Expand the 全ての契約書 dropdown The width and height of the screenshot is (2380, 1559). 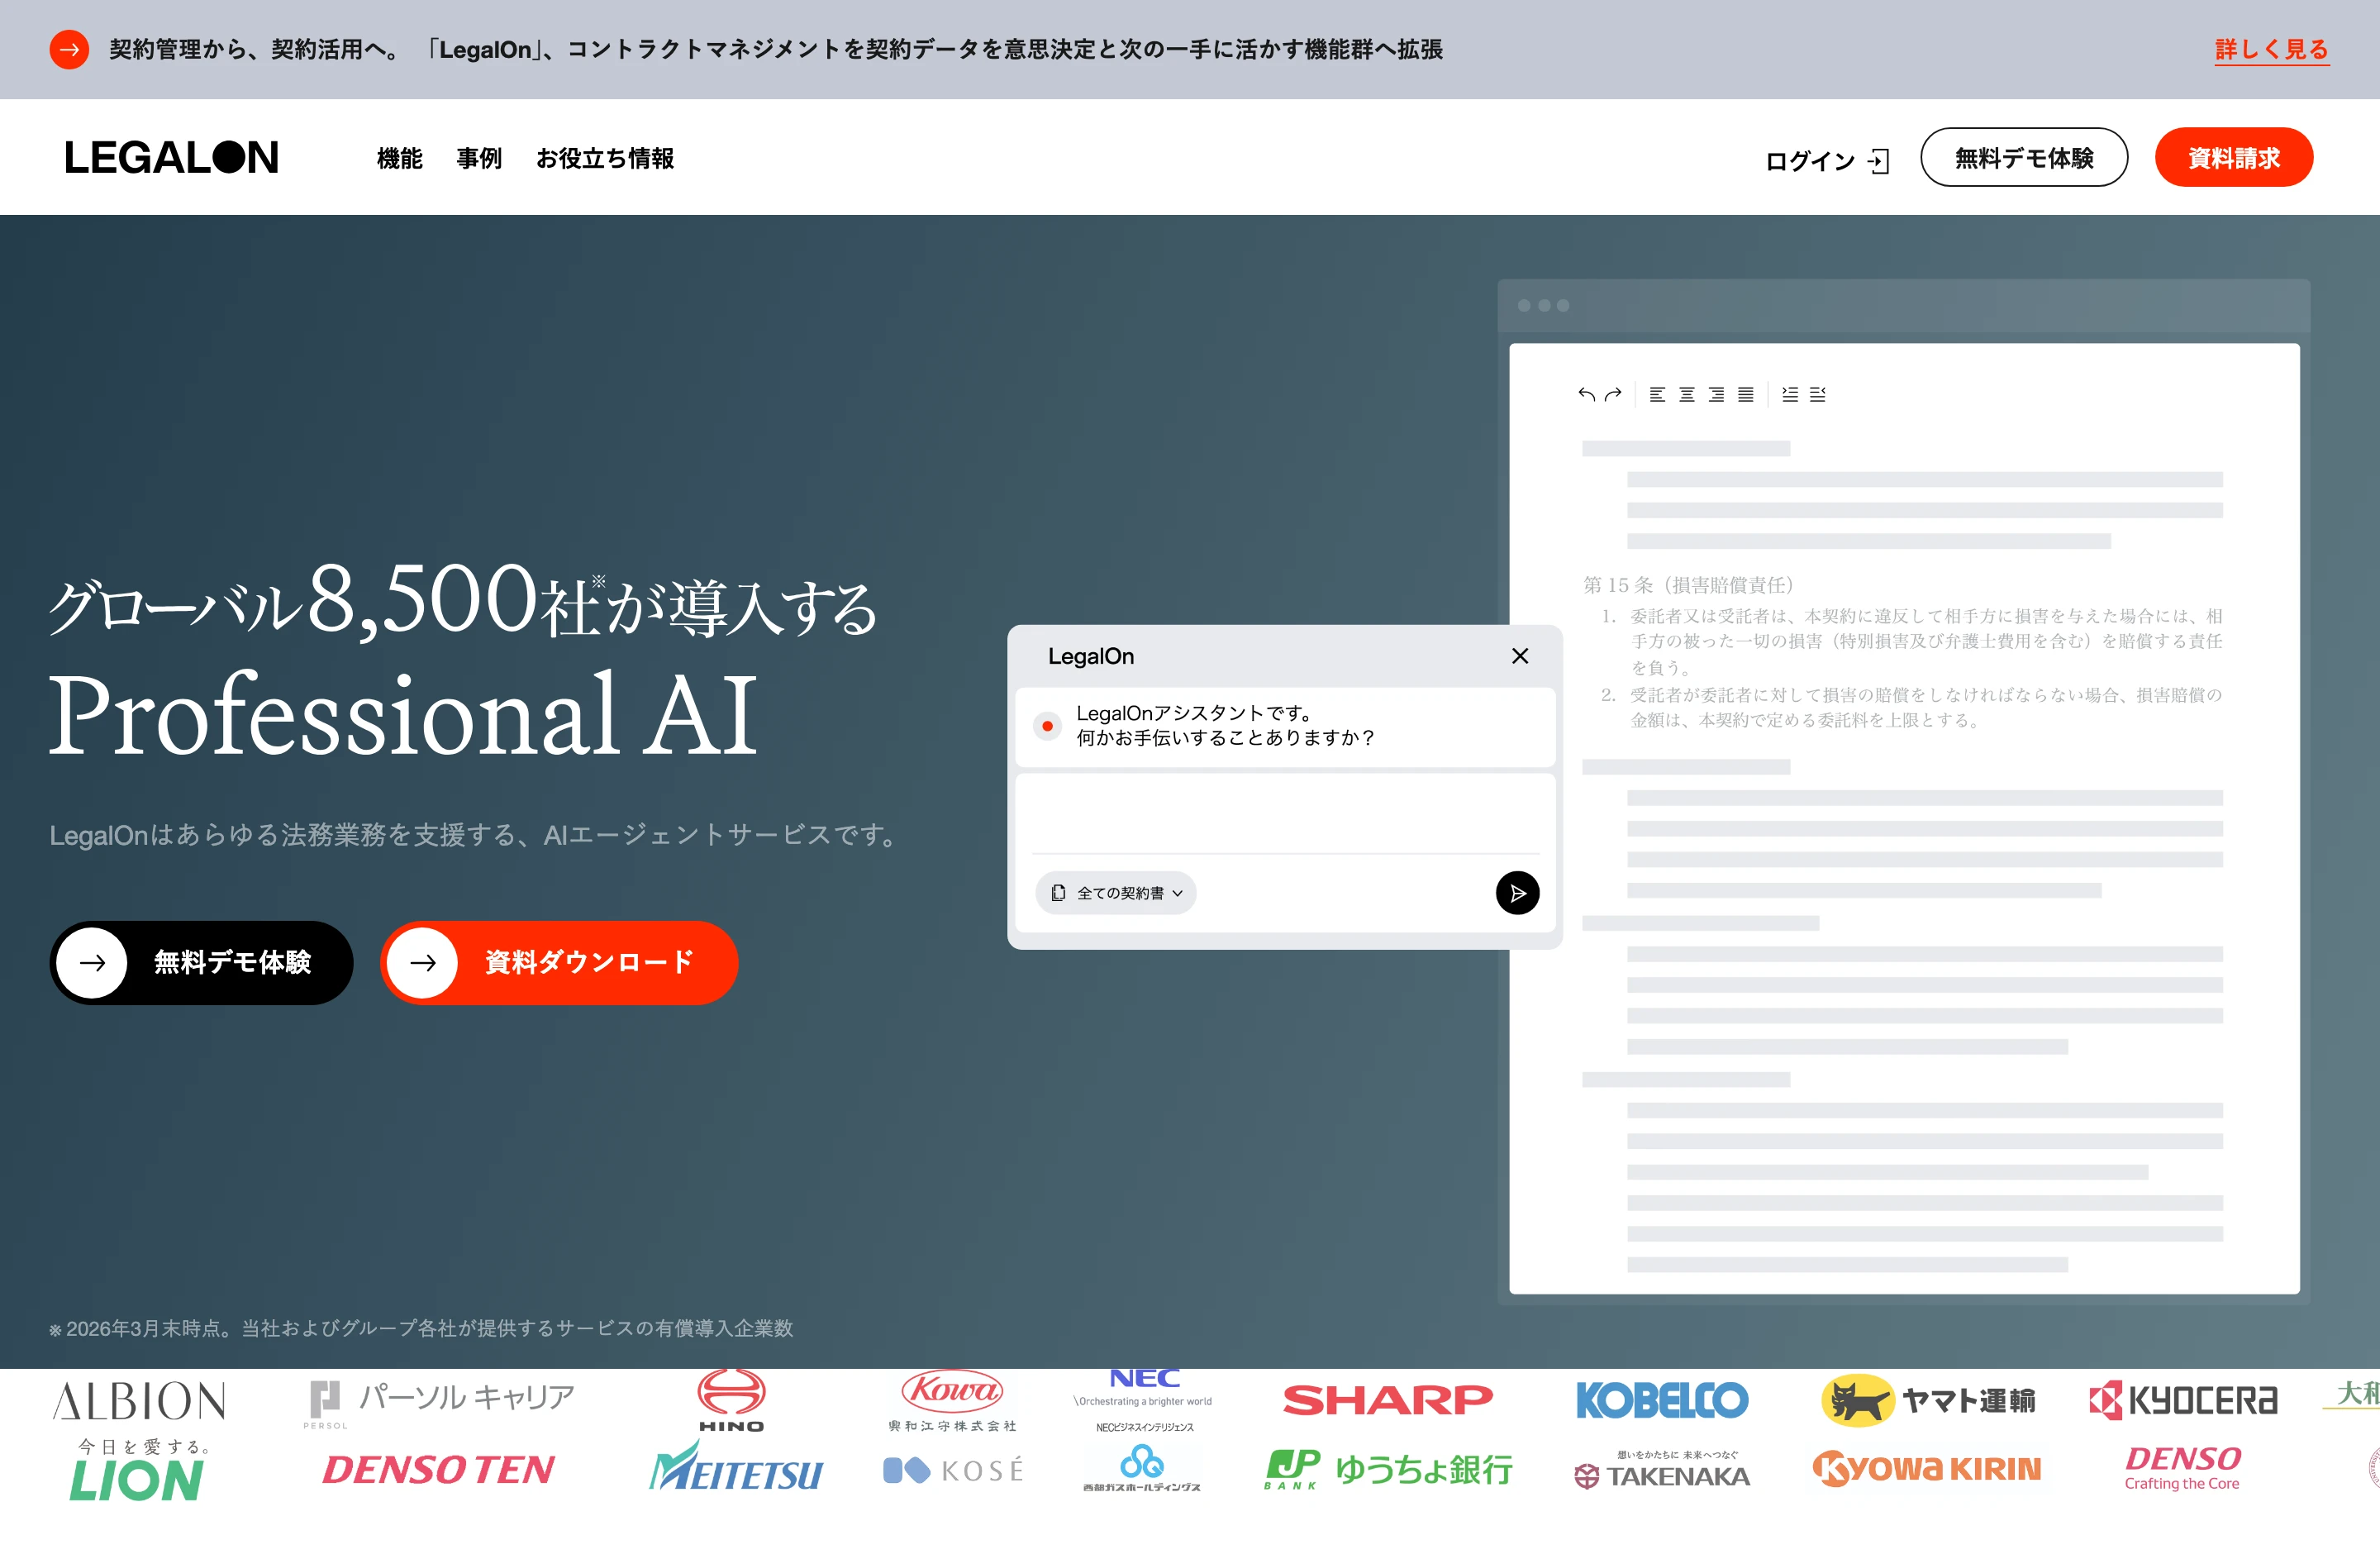click(1116, 893)
